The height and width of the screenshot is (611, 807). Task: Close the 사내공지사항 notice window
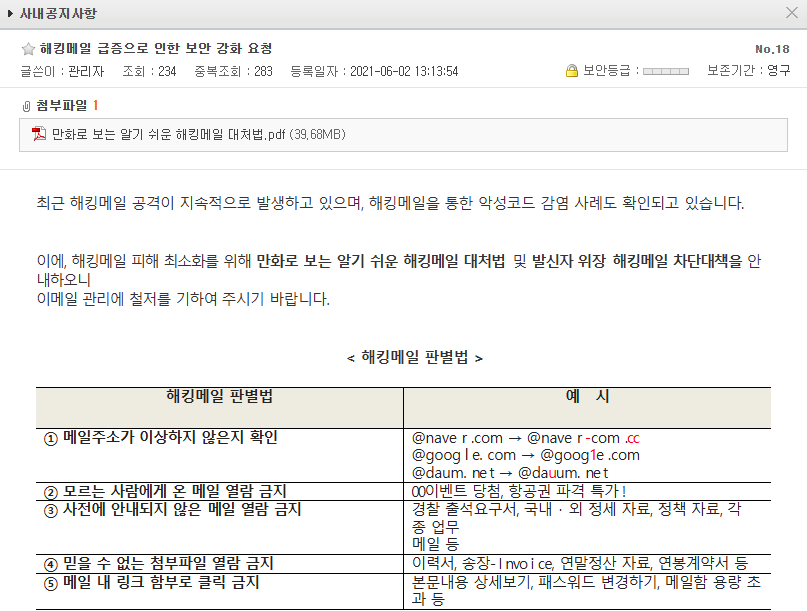click(792, 12)
